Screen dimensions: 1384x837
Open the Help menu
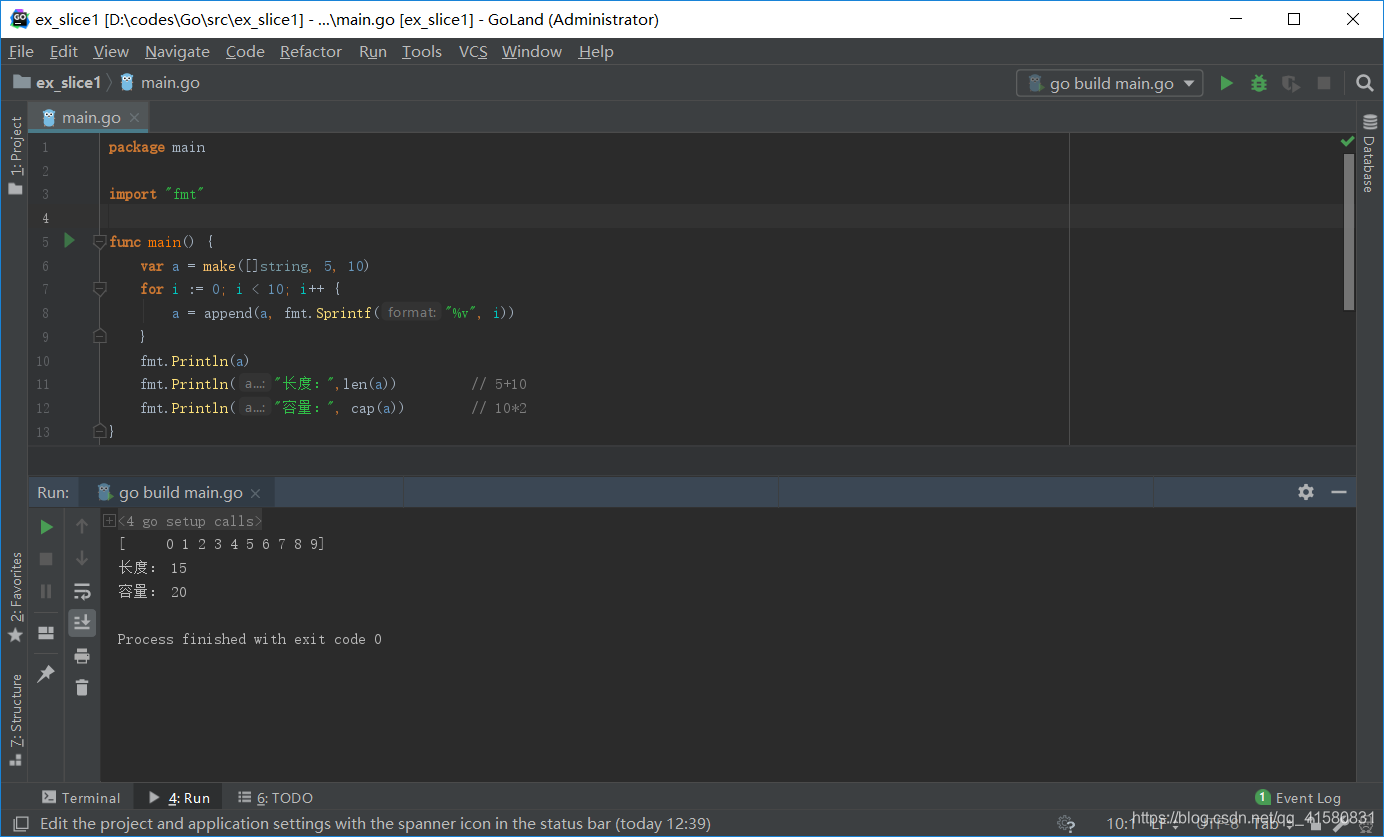point(596,51)
